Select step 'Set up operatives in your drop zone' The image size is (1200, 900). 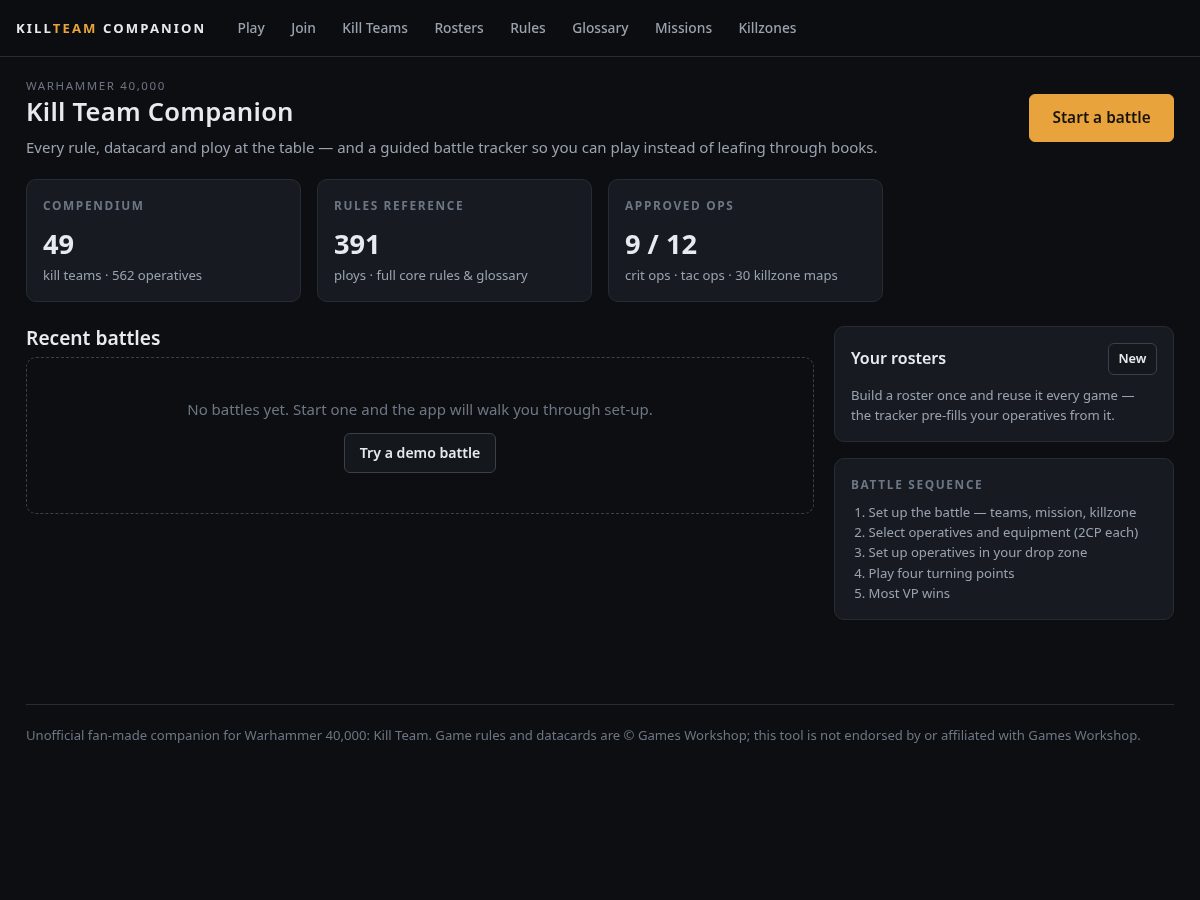977,552
